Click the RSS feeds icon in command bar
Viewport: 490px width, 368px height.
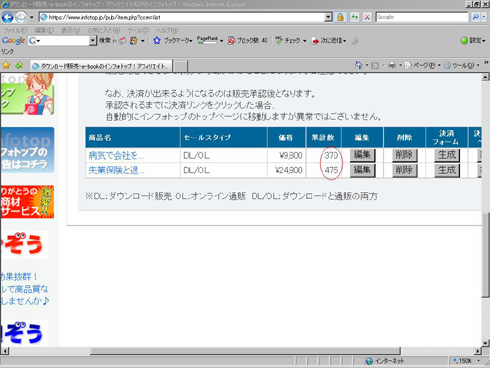click(375, 65)
